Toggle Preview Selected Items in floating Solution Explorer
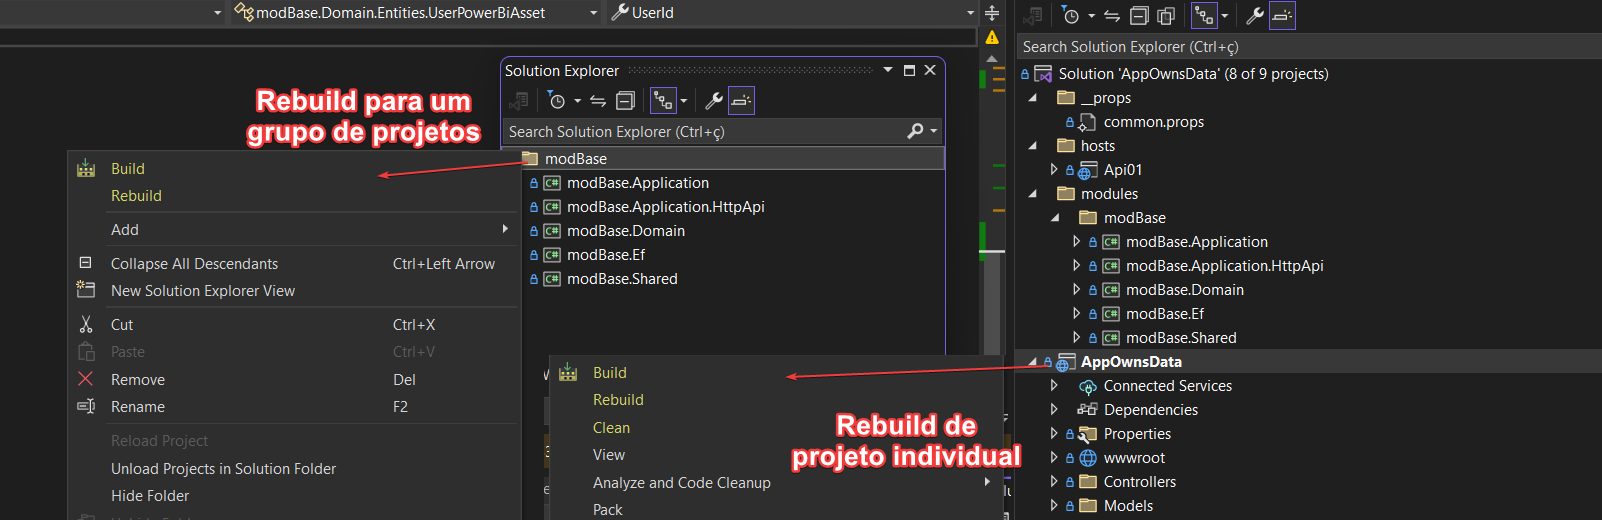The width and height of the screenshot is (1602, 520). tap(741, 101)
